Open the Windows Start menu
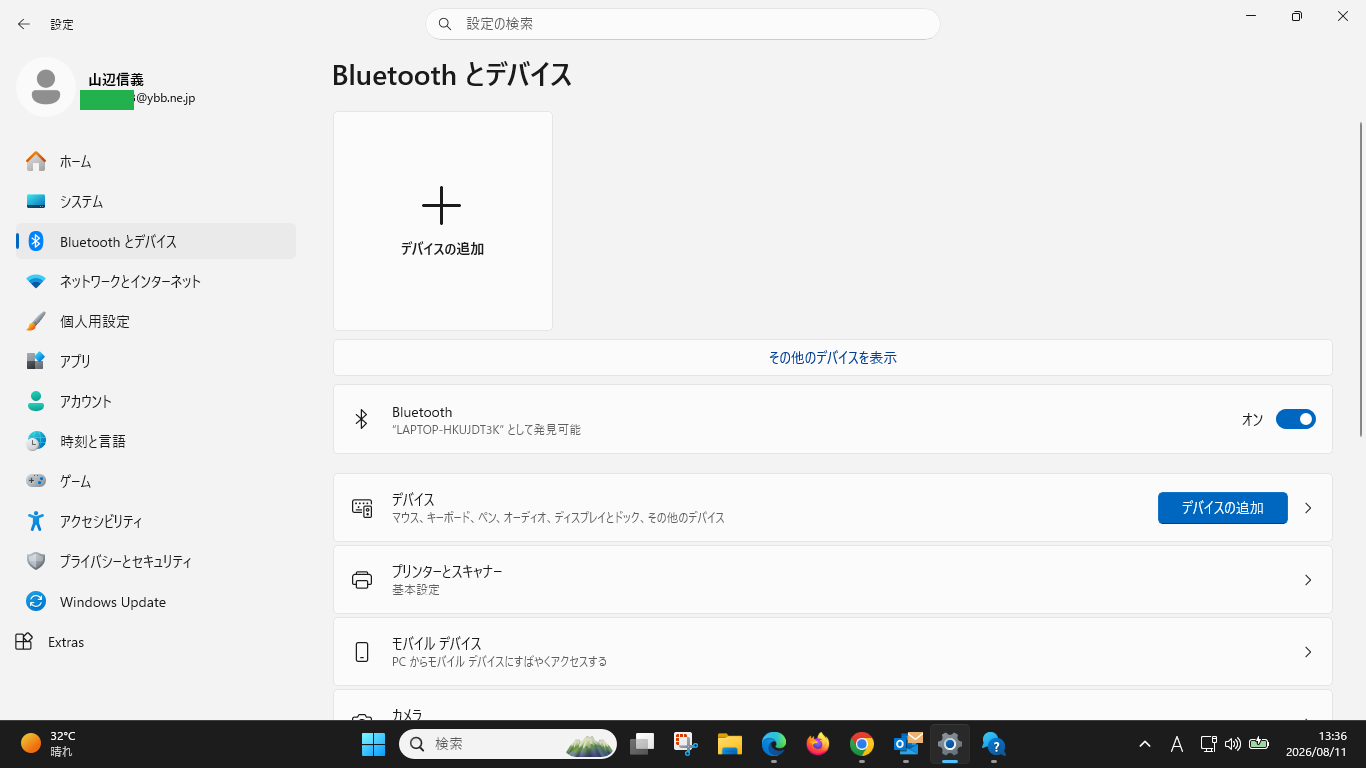This screenshot has width=1366, height=768. point(373,744)
